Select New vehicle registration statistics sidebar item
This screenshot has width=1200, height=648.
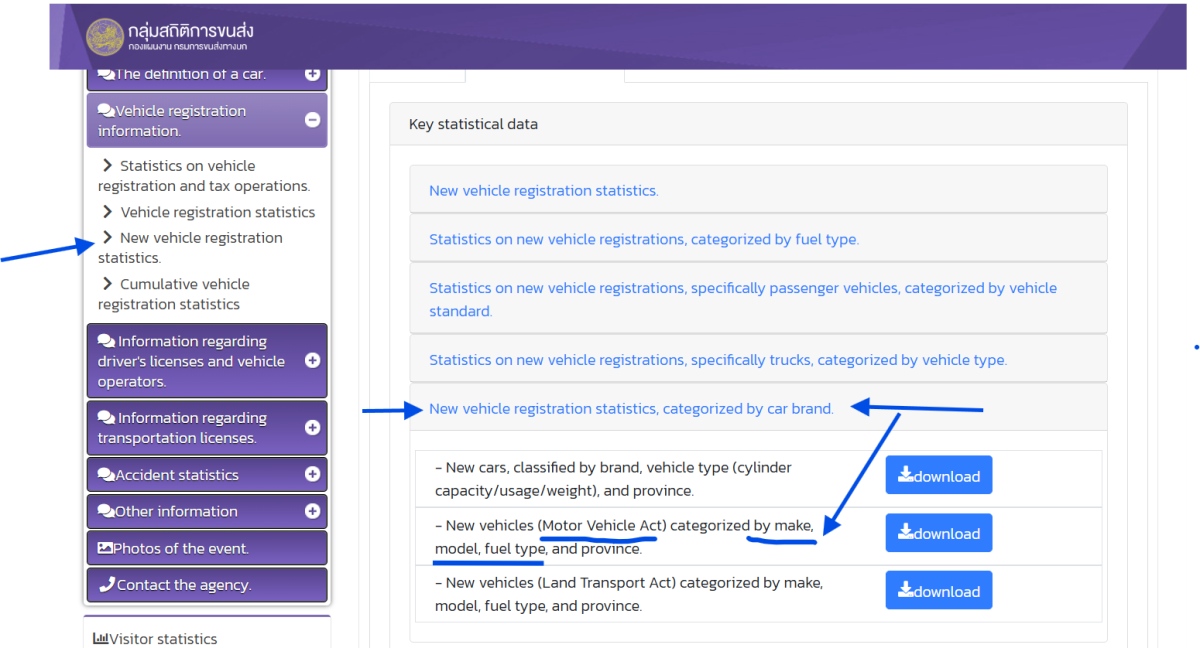point(191,247)
